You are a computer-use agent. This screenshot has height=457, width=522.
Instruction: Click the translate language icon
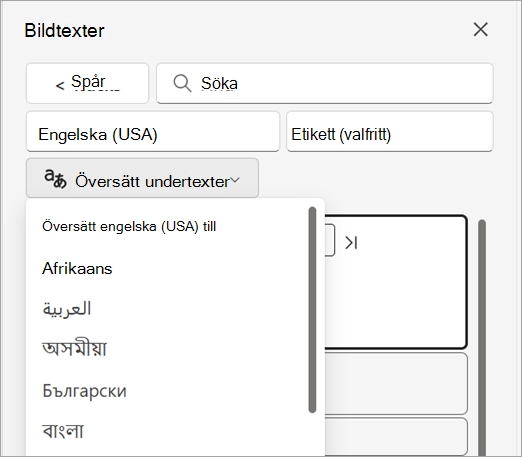(x=55, y=179)
